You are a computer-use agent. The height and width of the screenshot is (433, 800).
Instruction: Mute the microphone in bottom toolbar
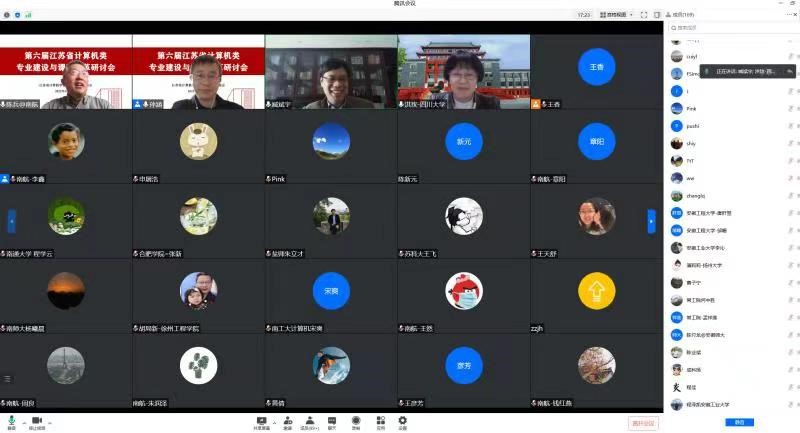[x=12, y=421]
